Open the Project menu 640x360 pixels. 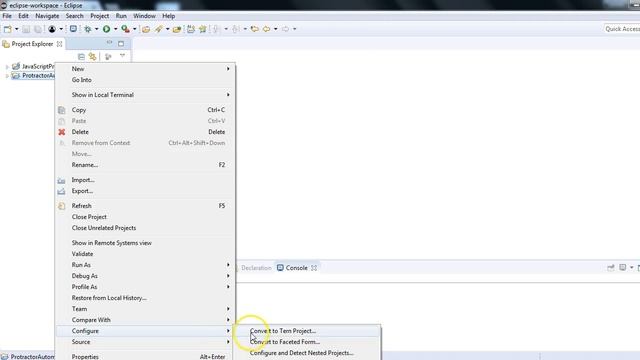pos(99,16)
